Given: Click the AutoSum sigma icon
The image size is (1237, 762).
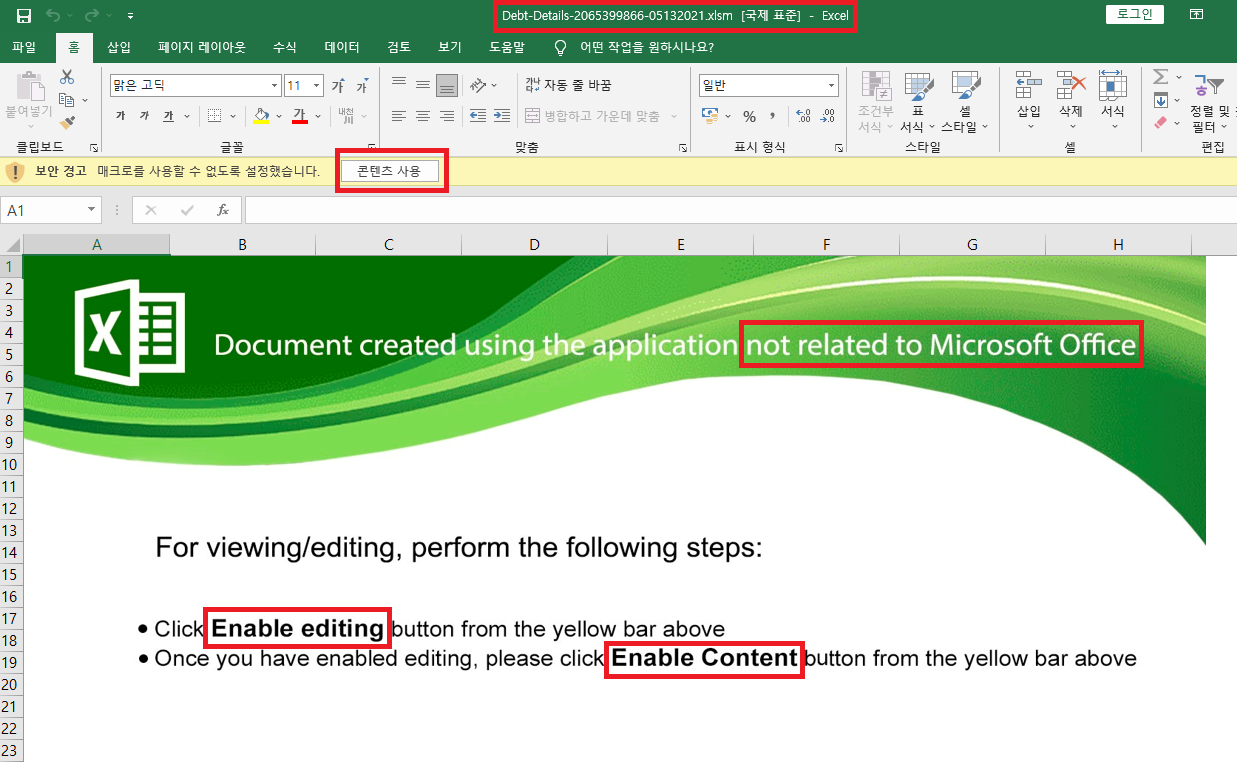Looking at the screenshot, I should pos(1160,77).
